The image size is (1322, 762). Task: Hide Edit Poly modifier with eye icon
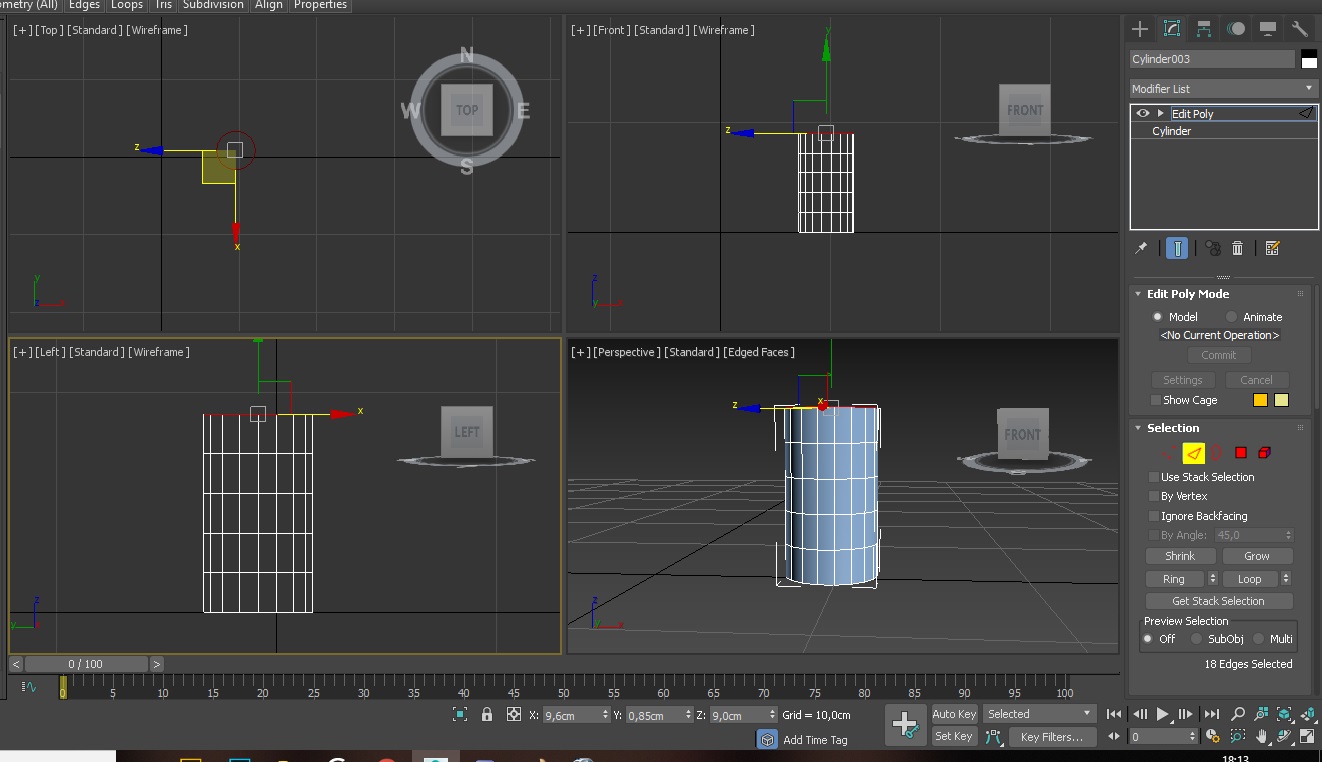point(1143,114)
